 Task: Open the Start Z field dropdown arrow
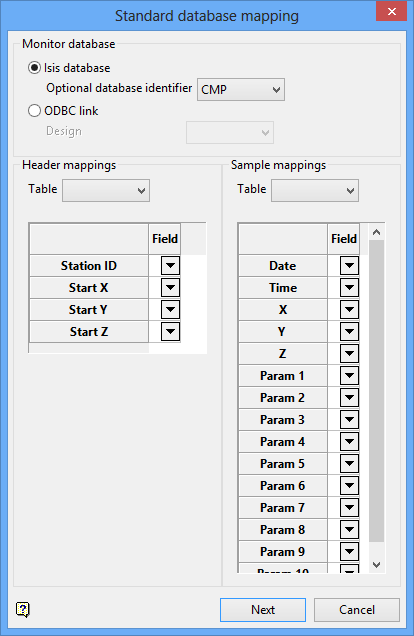coord(170,331)
